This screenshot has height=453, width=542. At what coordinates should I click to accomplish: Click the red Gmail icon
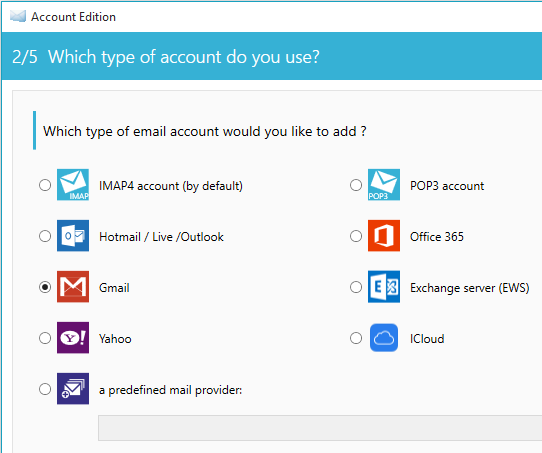(x=73, y=287)
